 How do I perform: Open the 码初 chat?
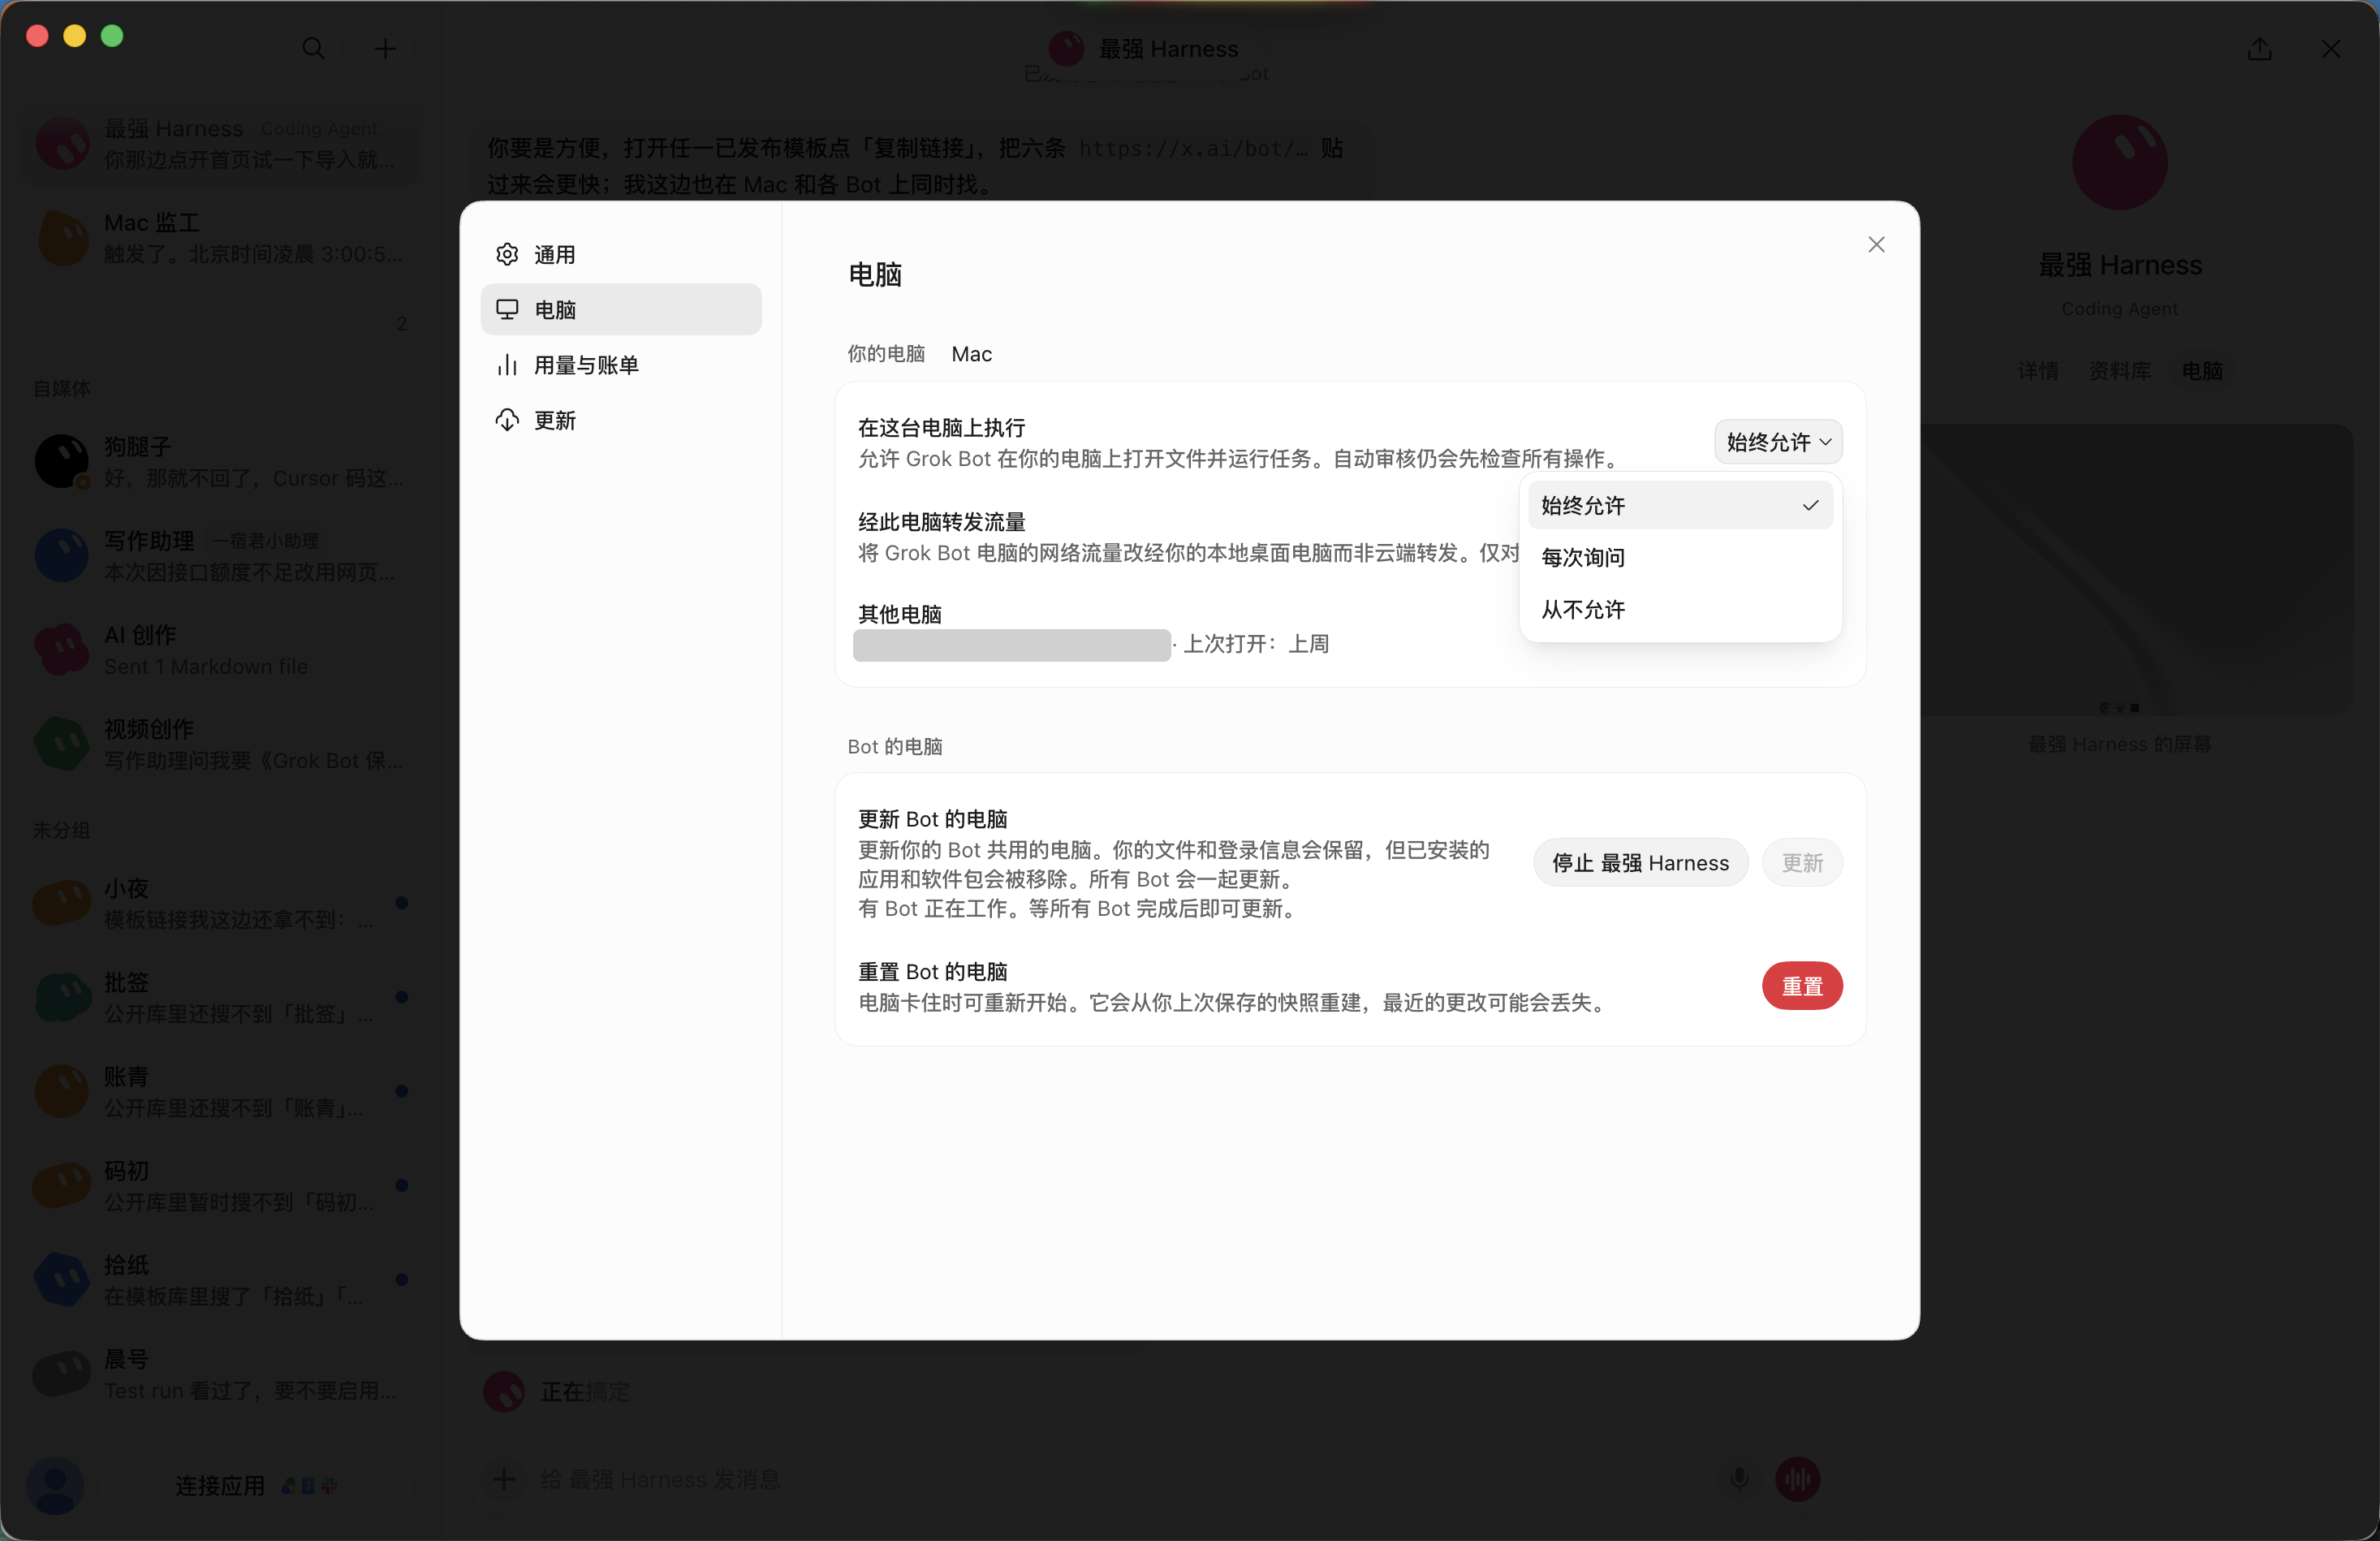tap(221, 1185)
